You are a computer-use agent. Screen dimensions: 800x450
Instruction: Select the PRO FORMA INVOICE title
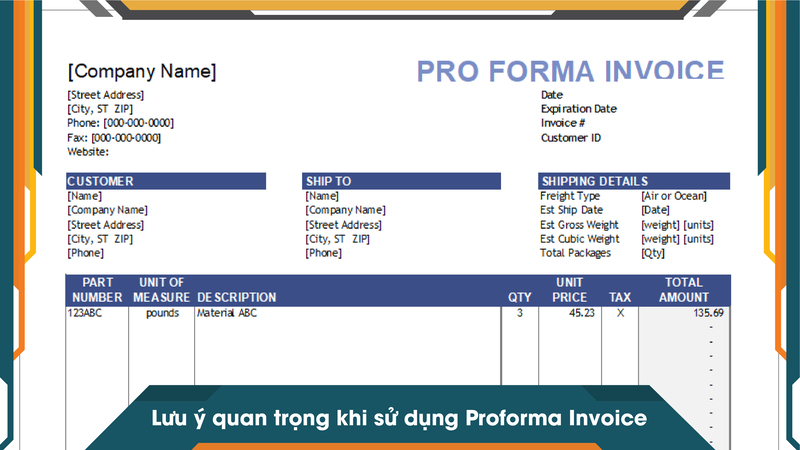coord(569,71)
